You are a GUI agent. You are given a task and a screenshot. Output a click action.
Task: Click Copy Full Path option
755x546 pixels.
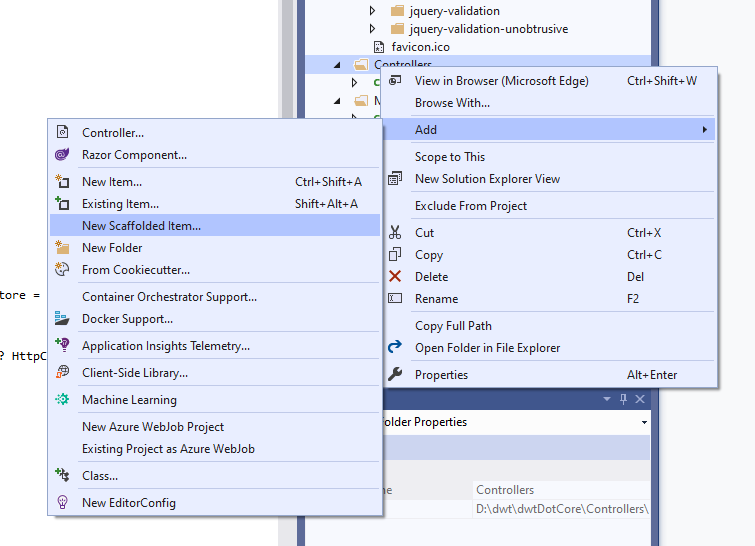tap(453, 326)
